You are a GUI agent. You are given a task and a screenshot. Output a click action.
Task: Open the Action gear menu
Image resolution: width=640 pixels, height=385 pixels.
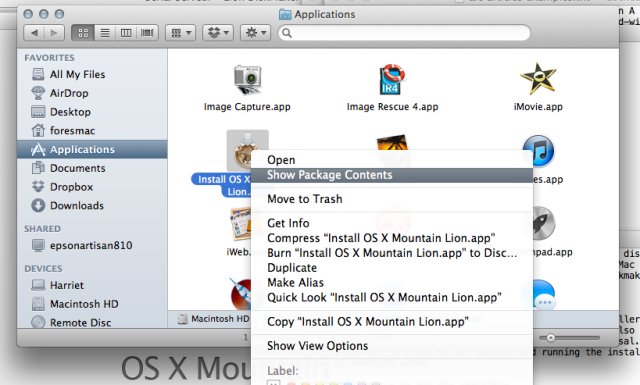256,33
